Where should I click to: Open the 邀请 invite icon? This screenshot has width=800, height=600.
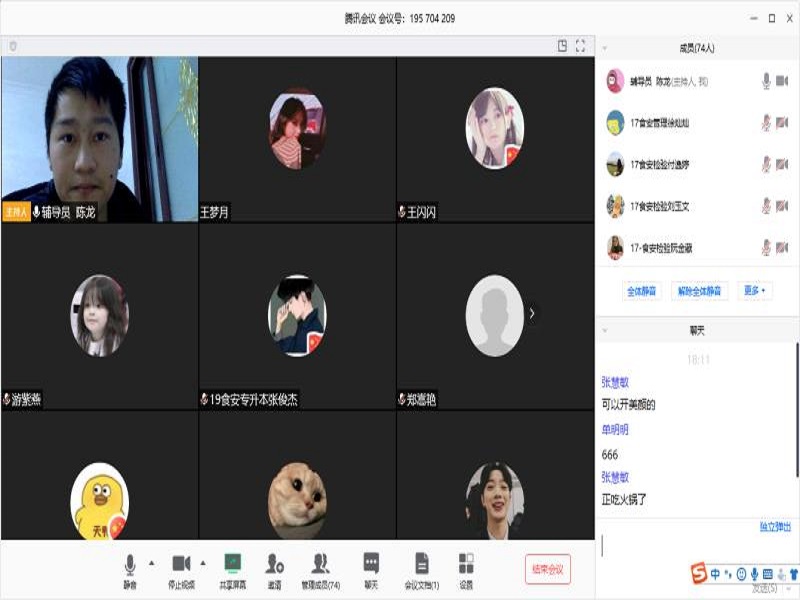pyautogui.click(x=274, y=564)
